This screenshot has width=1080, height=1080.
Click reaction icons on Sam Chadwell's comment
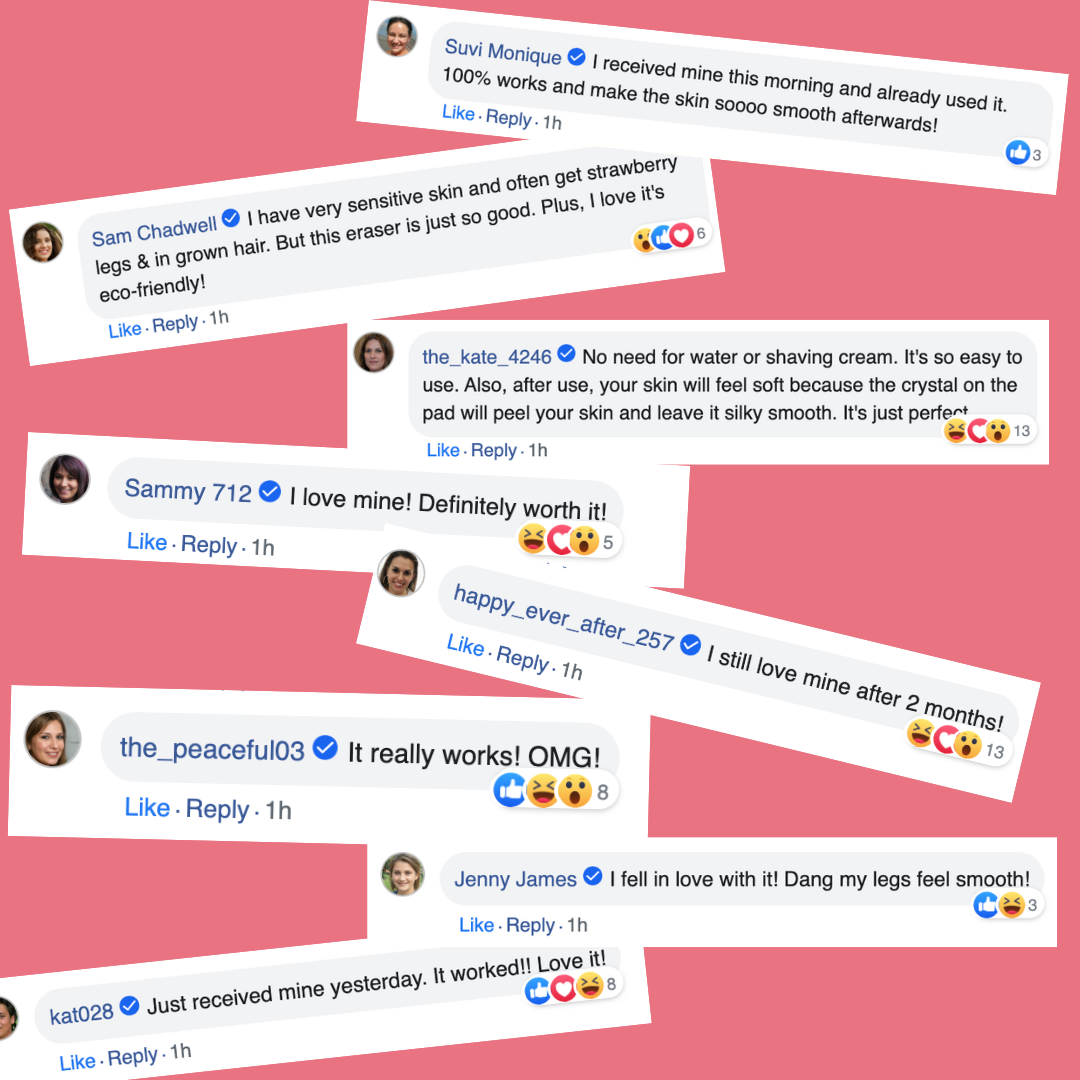click(663, 237)
